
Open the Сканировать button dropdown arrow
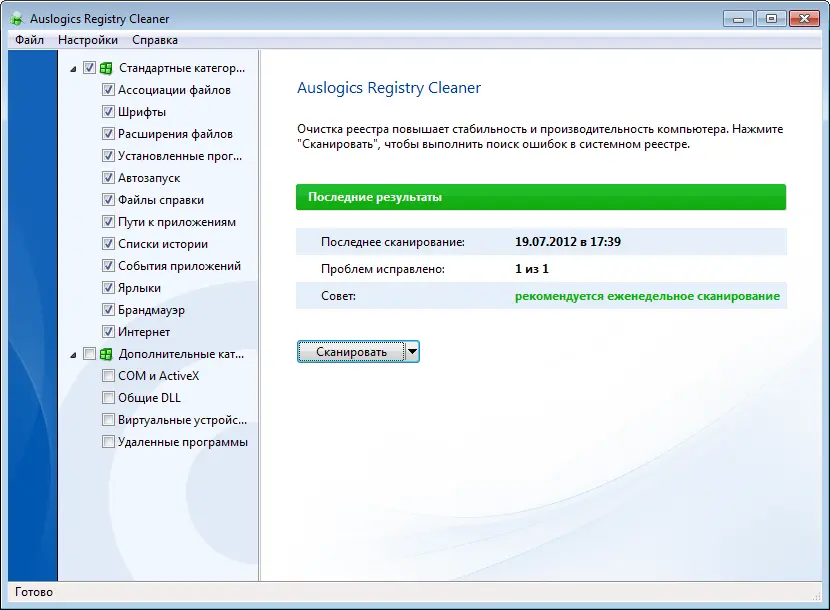(412, 352)
